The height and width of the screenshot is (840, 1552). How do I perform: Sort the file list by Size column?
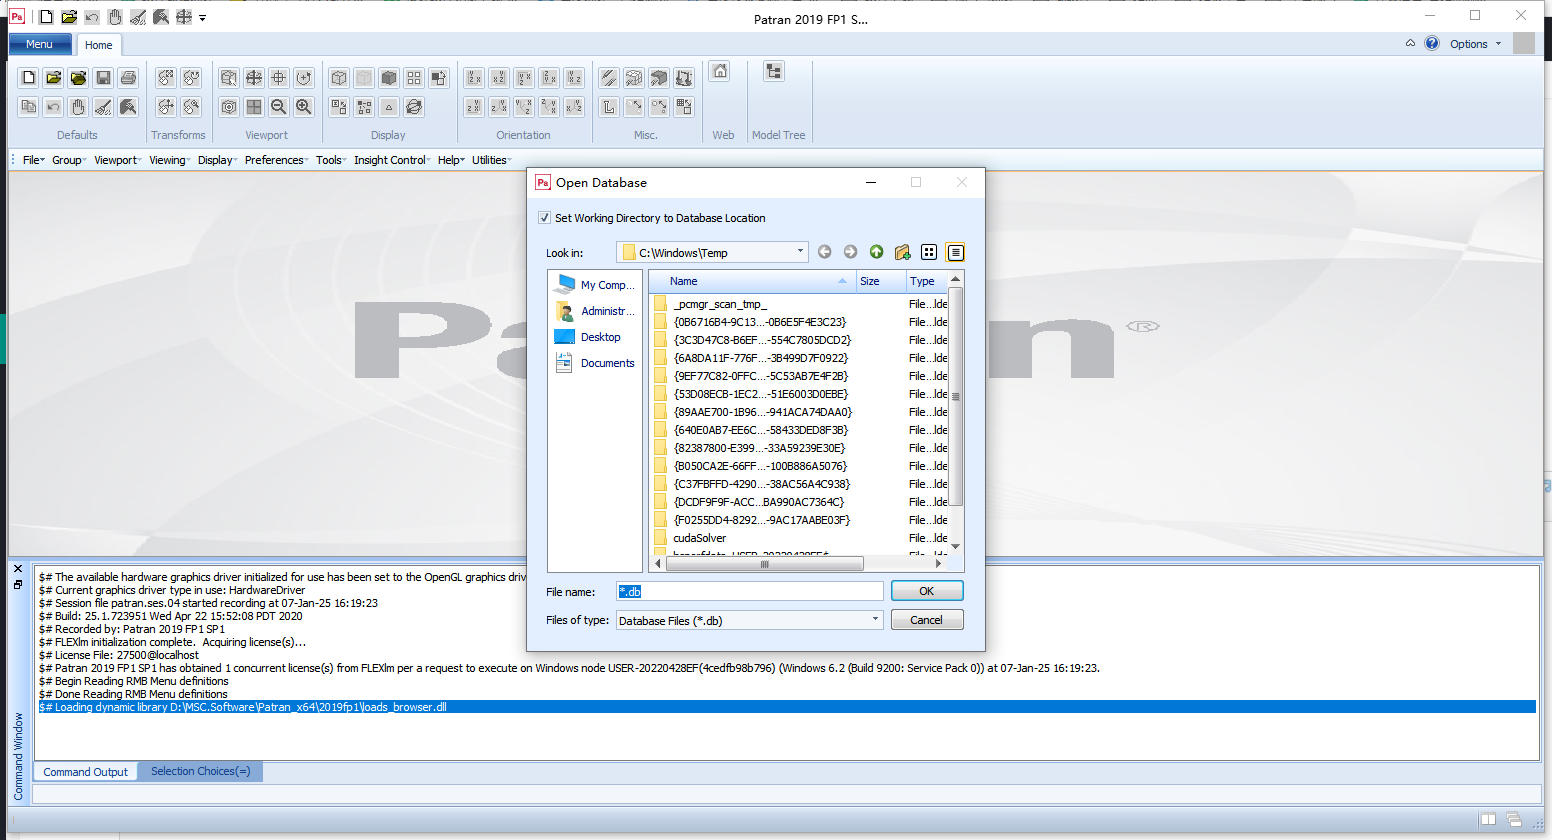[x=881, y=281]
